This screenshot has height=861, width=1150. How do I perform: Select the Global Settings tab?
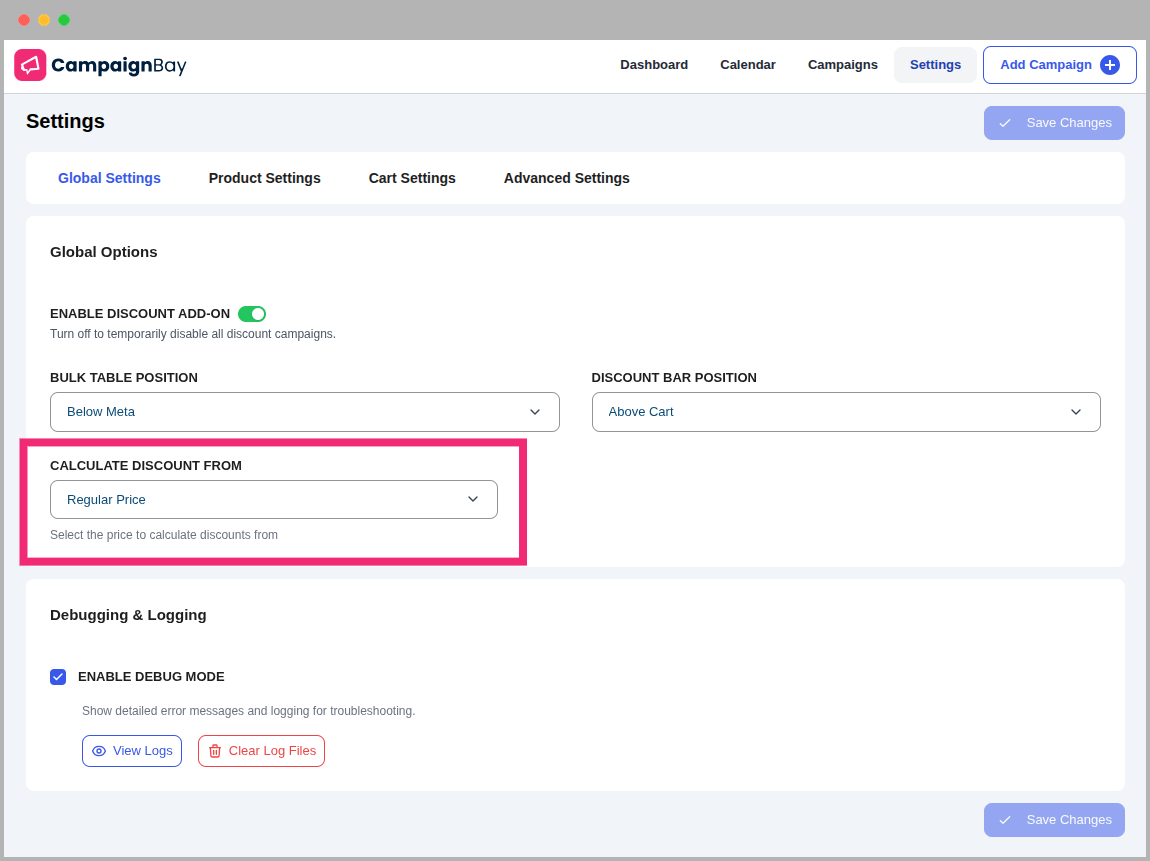click(x=109, y=178)
